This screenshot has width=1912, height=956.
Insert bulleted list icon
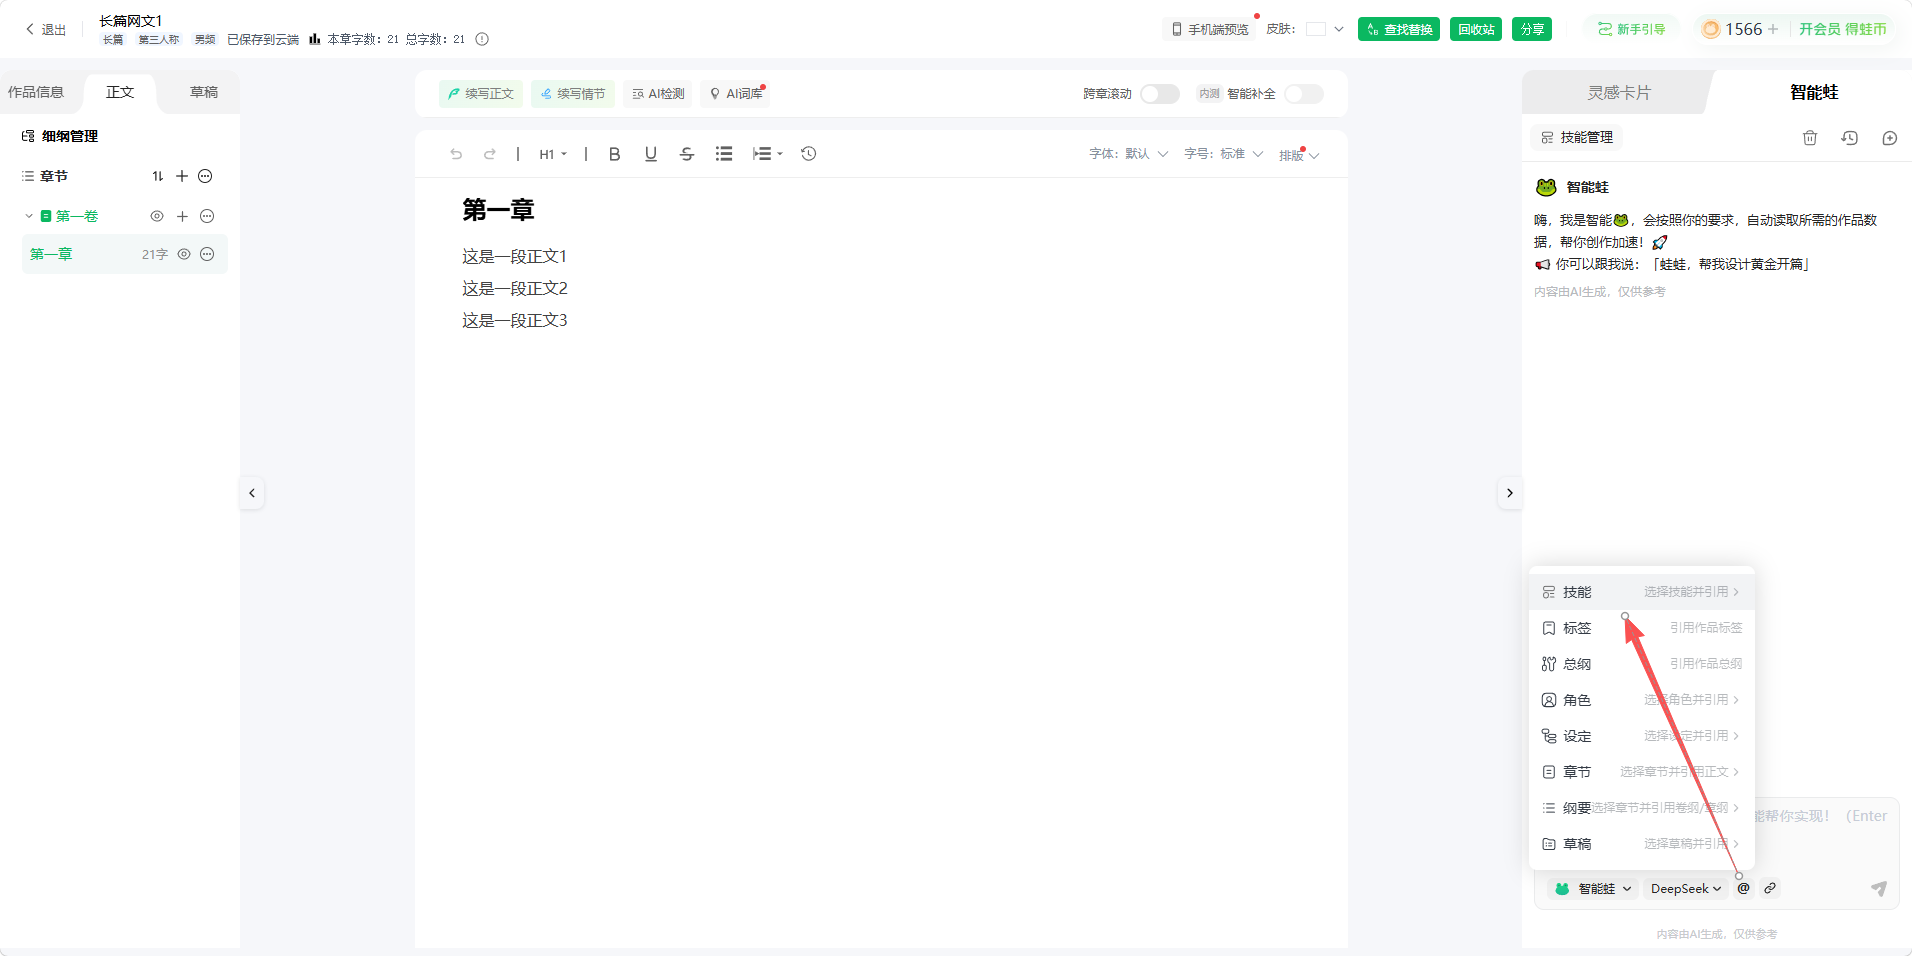coord(724,154)
